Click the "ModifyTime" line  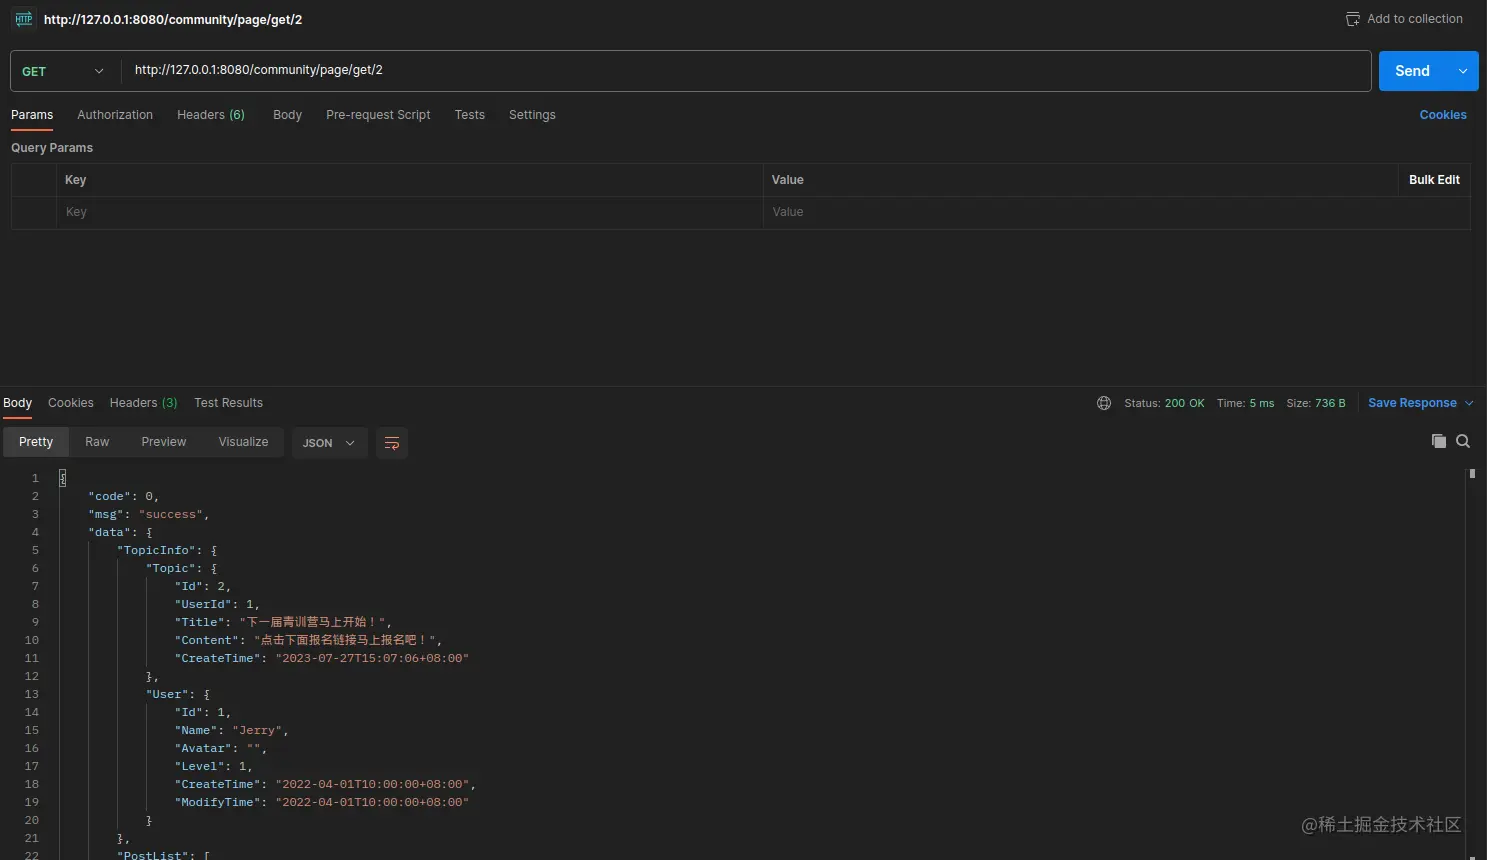pyautogui.click(x=322, y=802)
